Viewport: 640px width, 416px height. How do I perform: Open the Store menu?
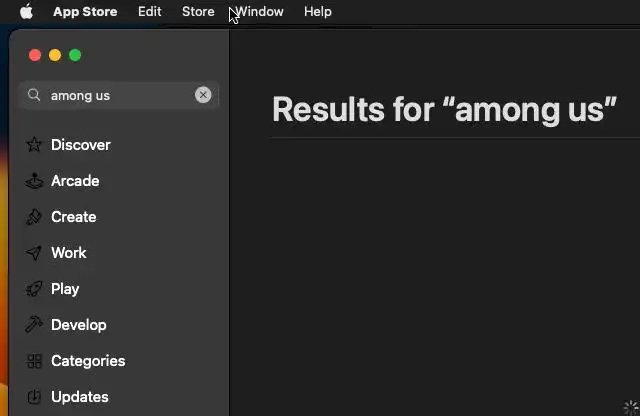tap(198, 12)
